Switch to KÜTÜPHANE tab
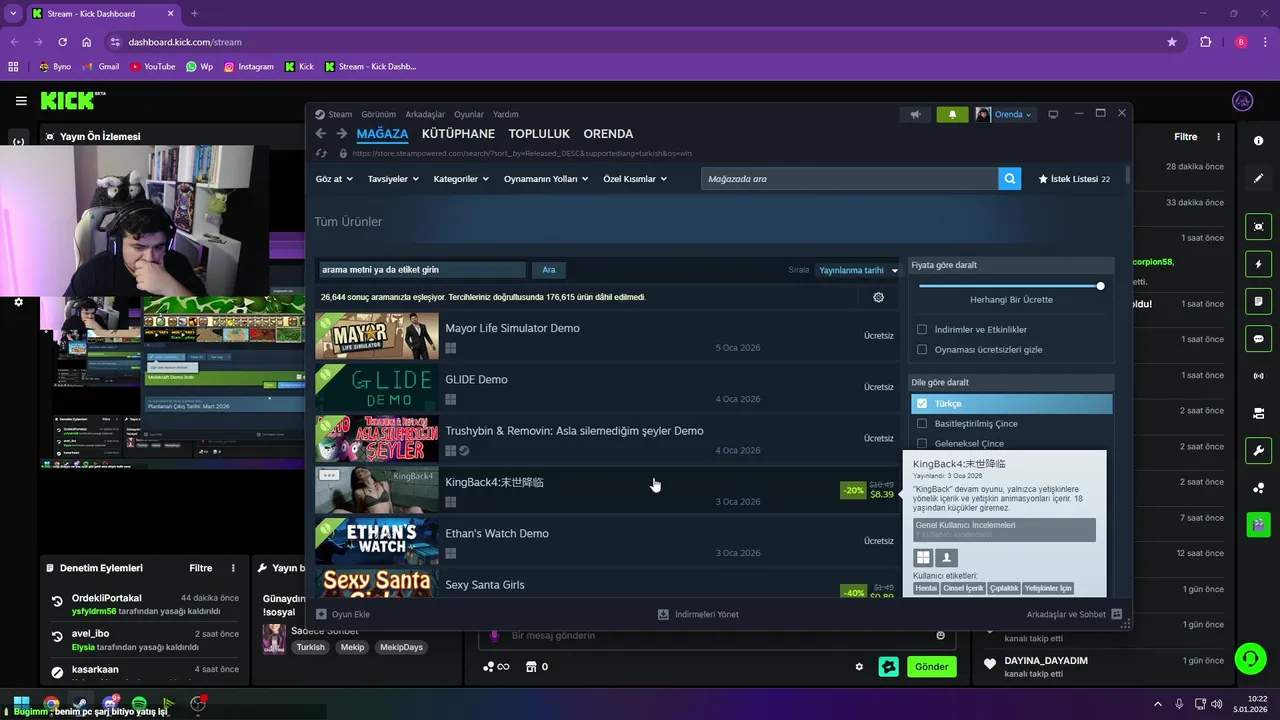The image size is (1280, 720). point(458,134)
